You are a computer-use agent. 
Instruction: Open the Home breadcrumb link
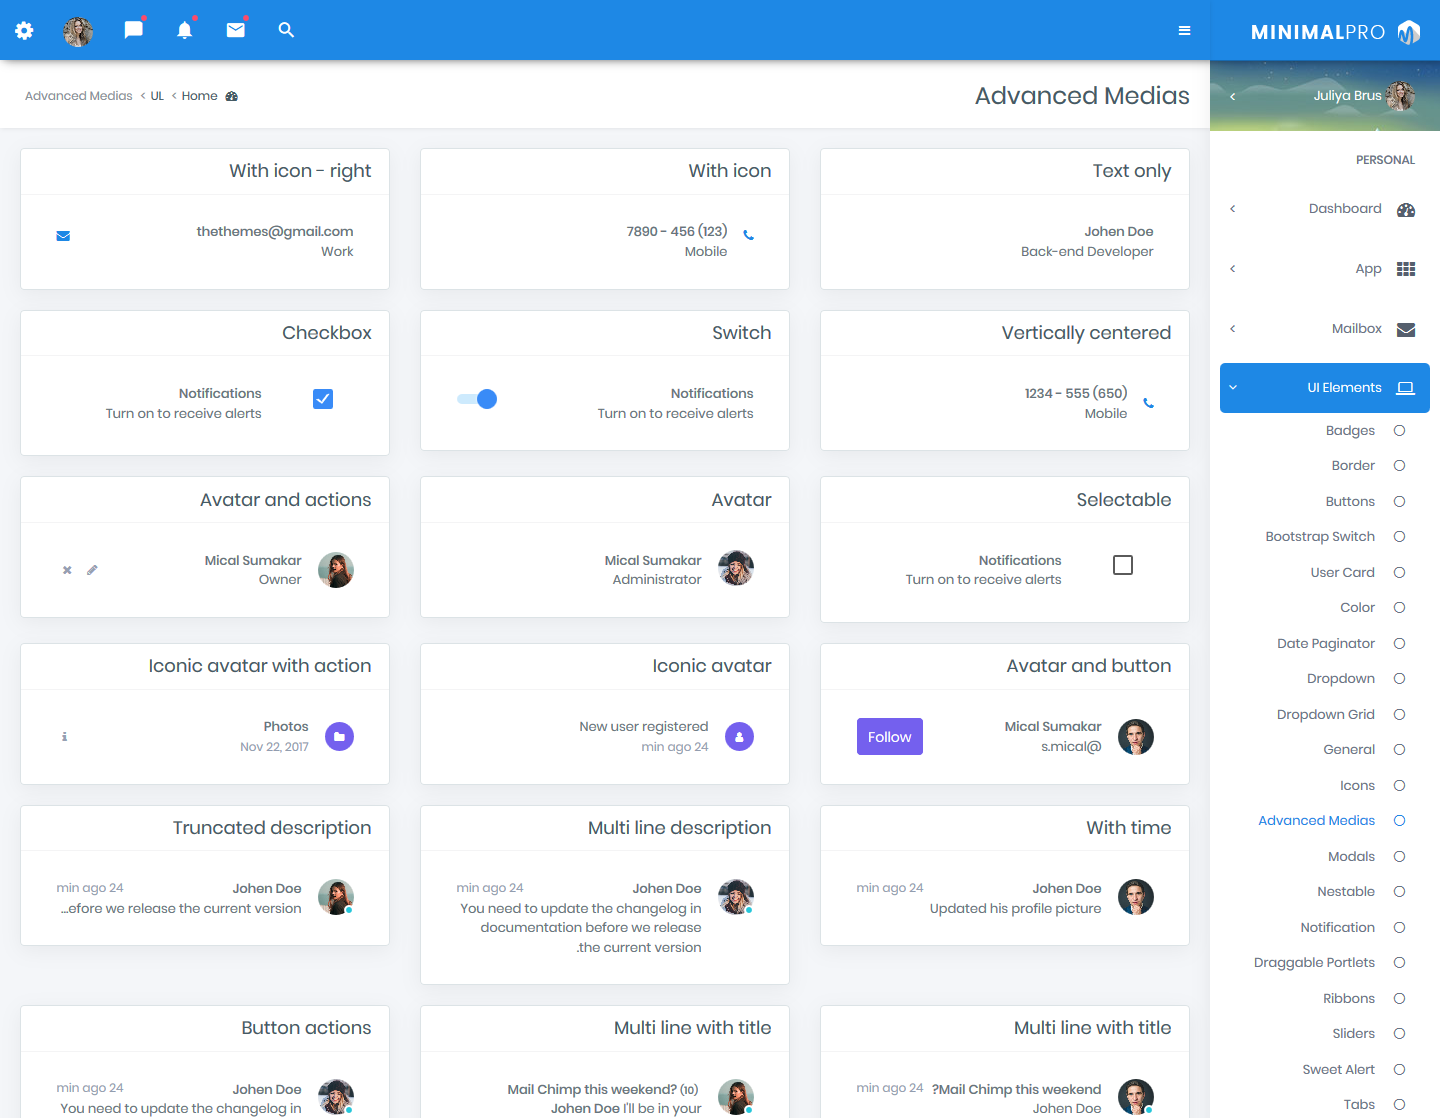[x=198, y=95]
